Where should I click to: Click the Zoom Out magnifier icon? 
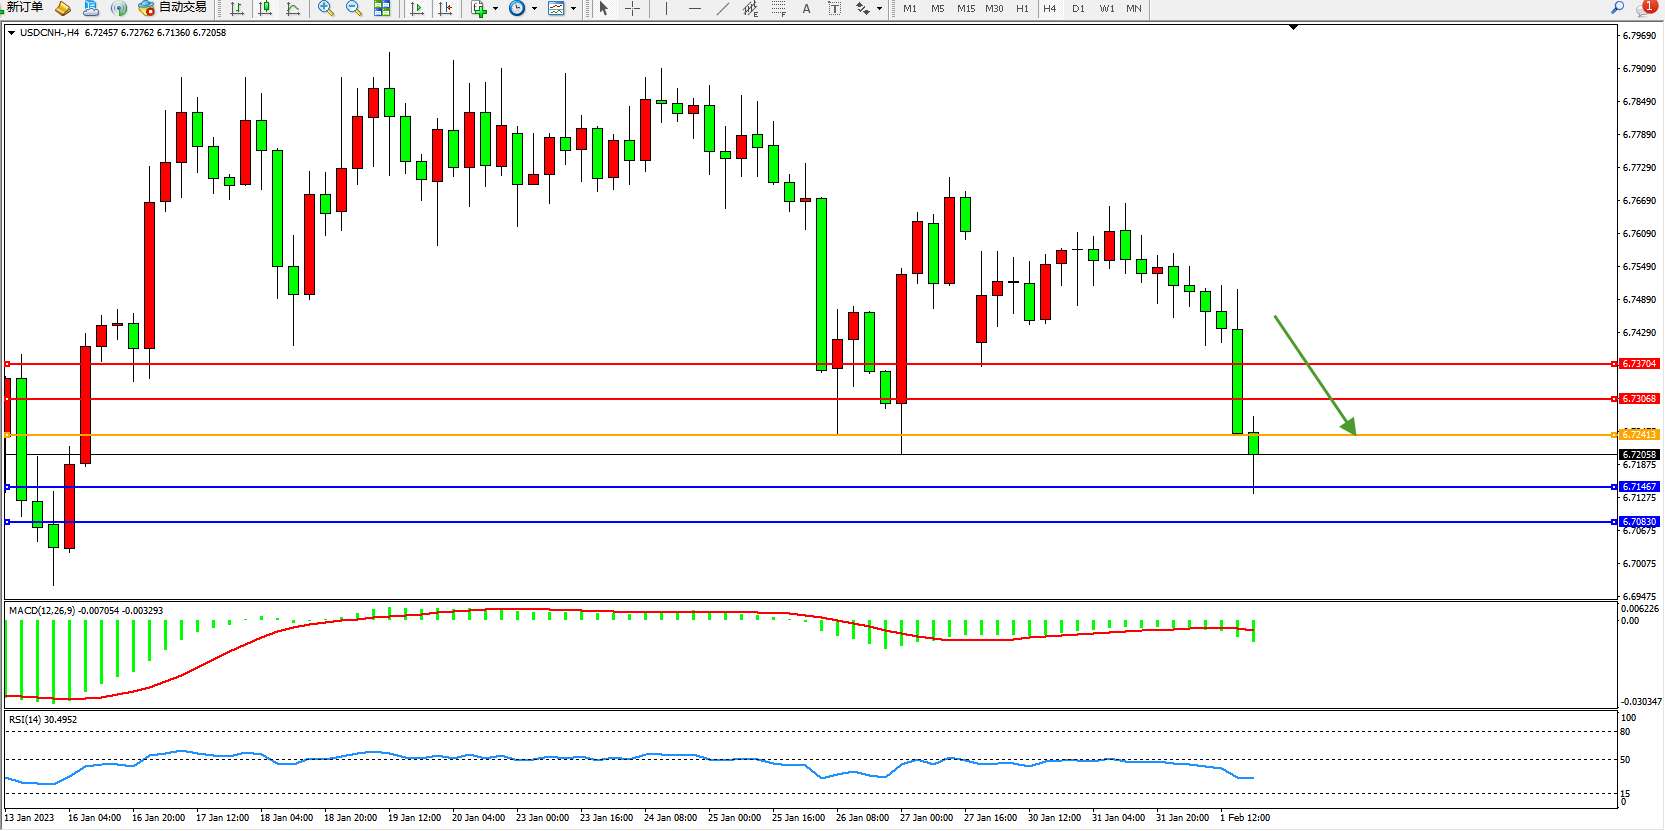coord(353,9)
